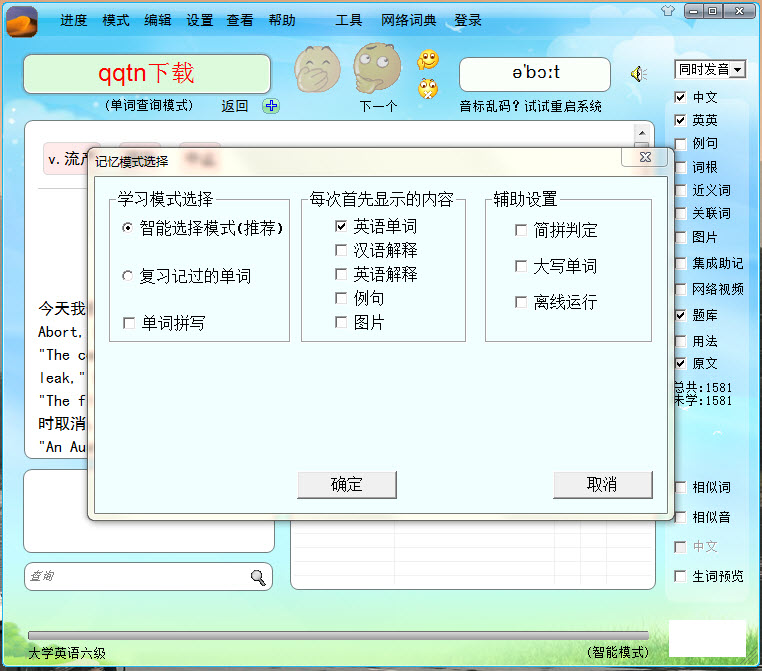This screenshot has width=762, height=671.
Task: Click the progress bar at the bottom
Action: coord(338,635)
